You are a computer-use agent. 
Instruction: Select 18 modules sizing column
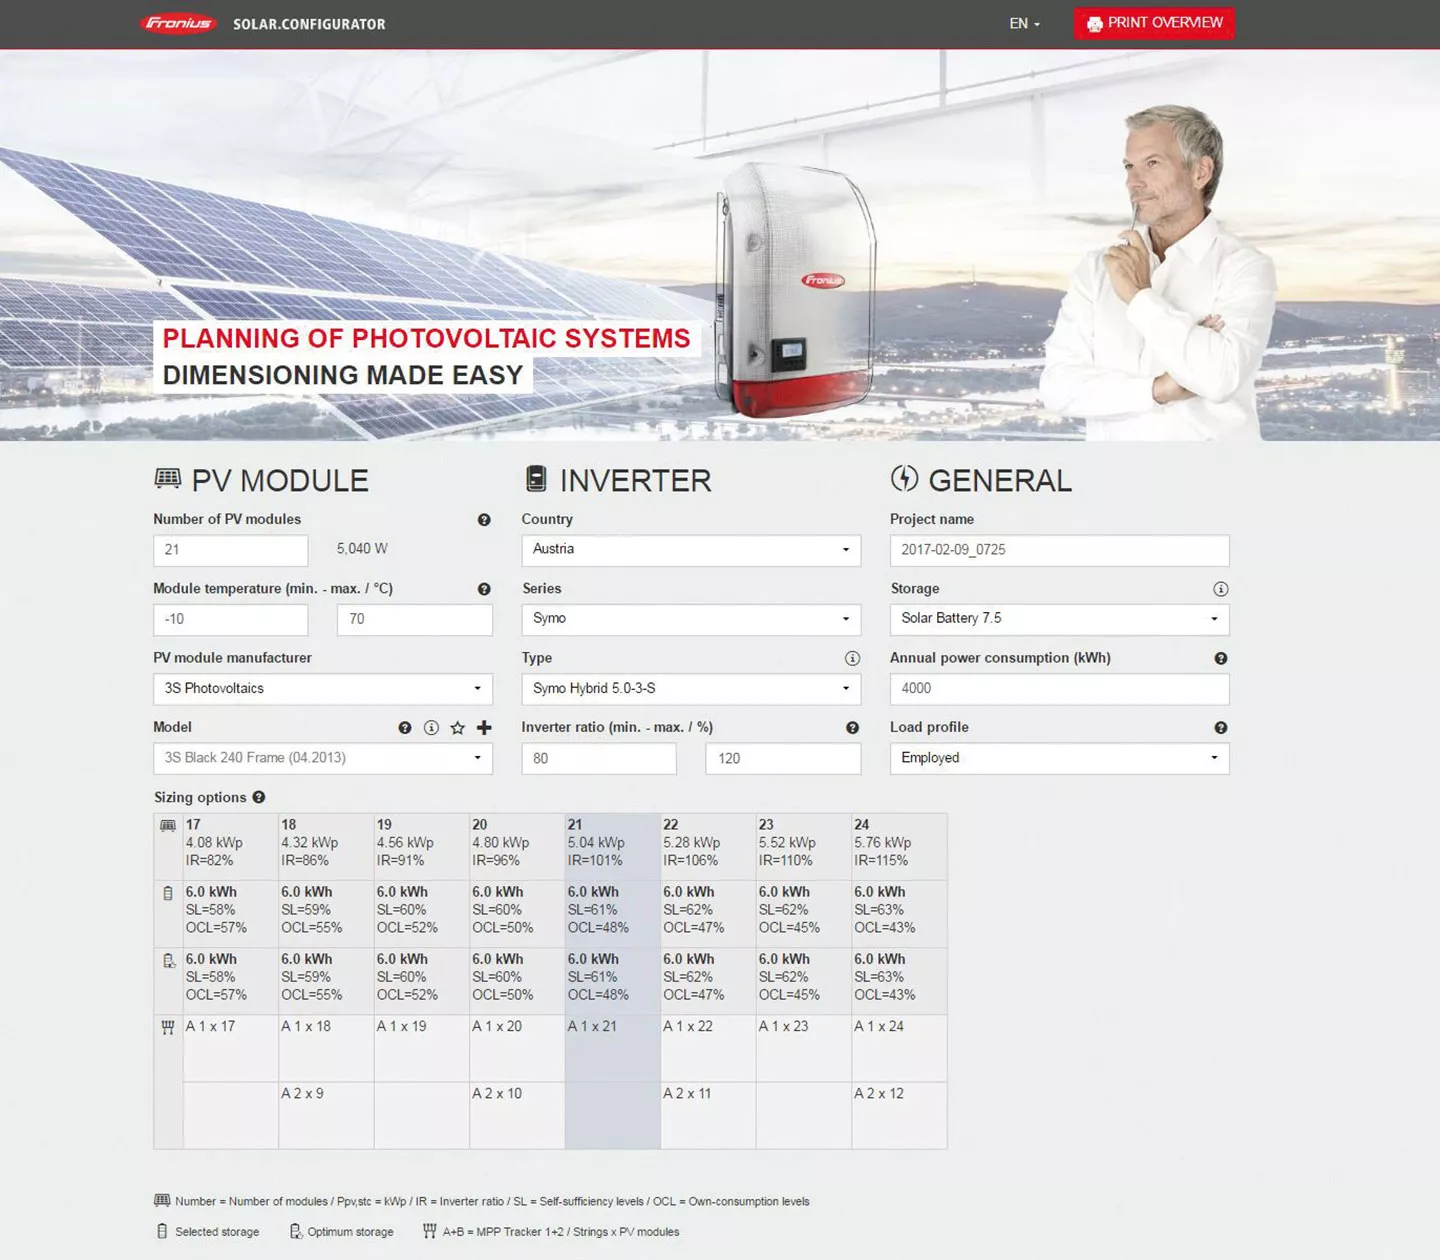click(x=326, y=846)
